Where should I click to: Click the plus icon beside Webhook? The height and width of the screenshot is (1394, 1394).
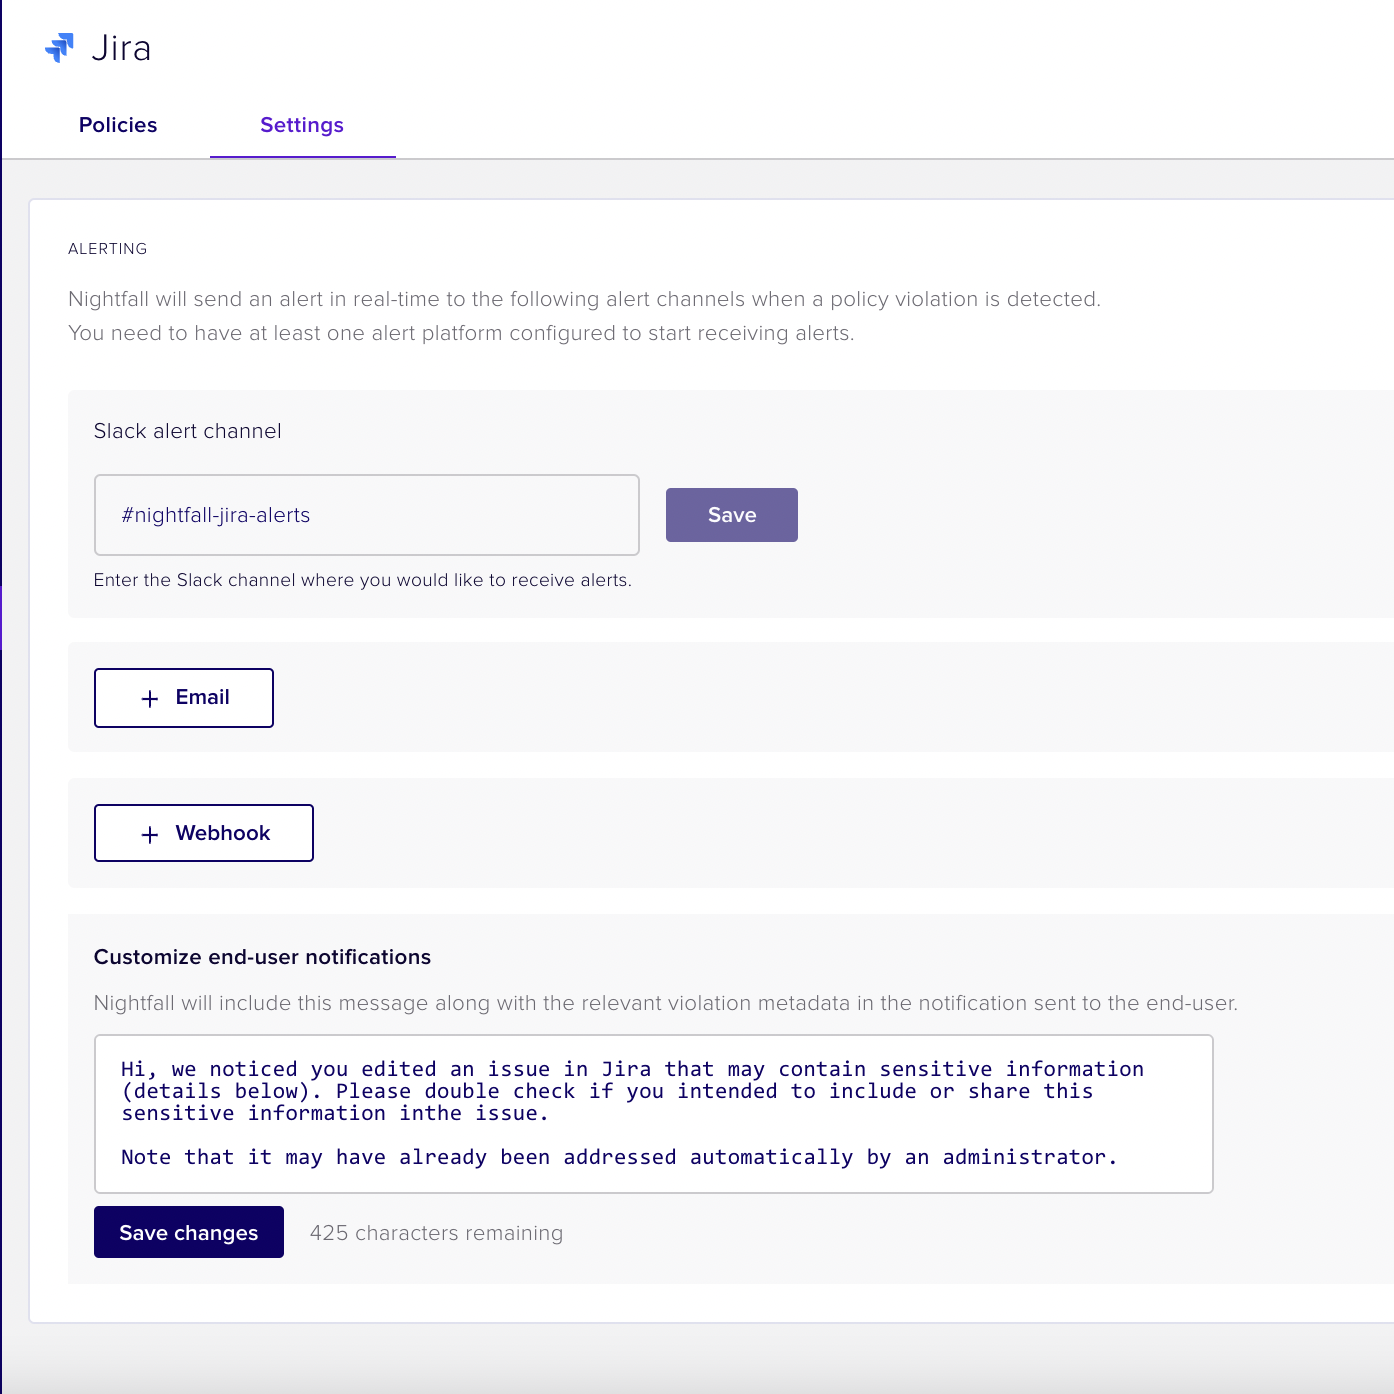pos(150,835)
